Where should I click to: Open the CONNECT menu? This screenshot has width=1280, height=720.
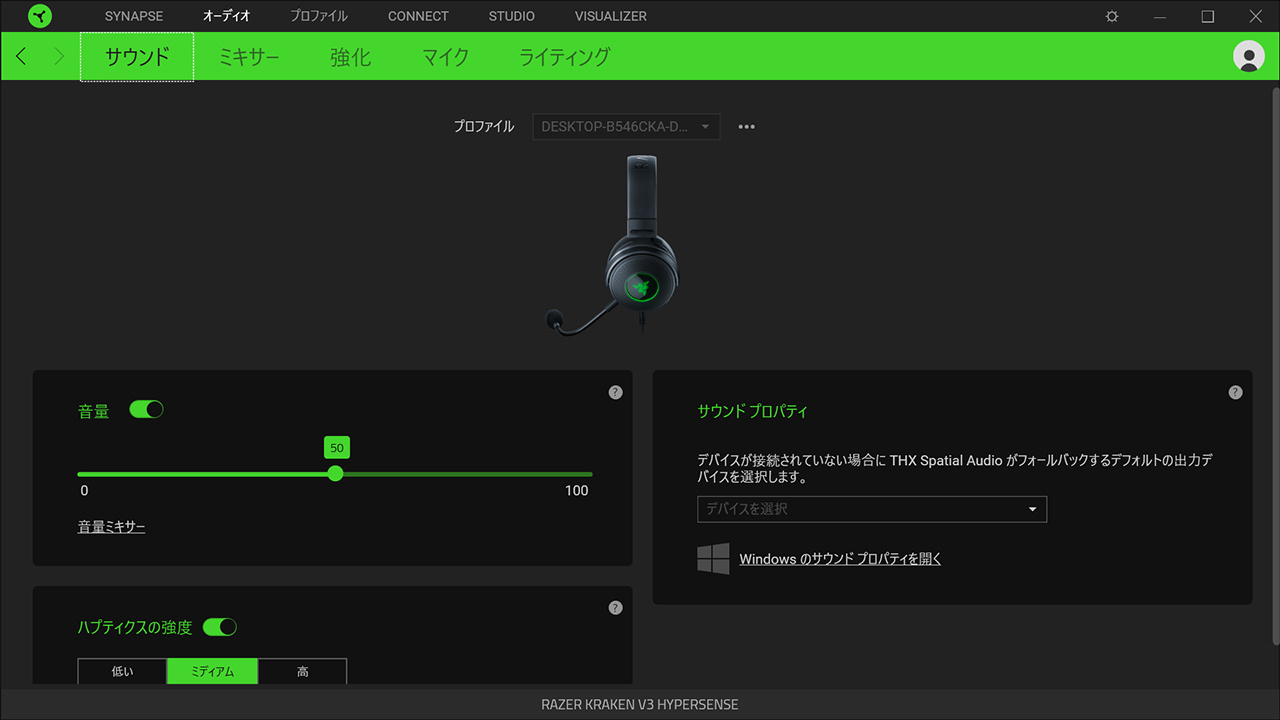[x=418, y=16]
